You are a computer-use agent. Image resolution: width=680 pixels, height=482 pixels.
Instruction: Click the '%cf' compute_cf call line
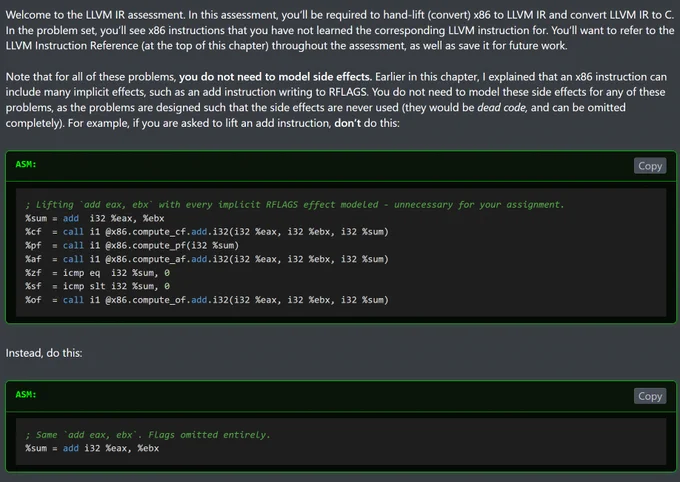[207, 232]
